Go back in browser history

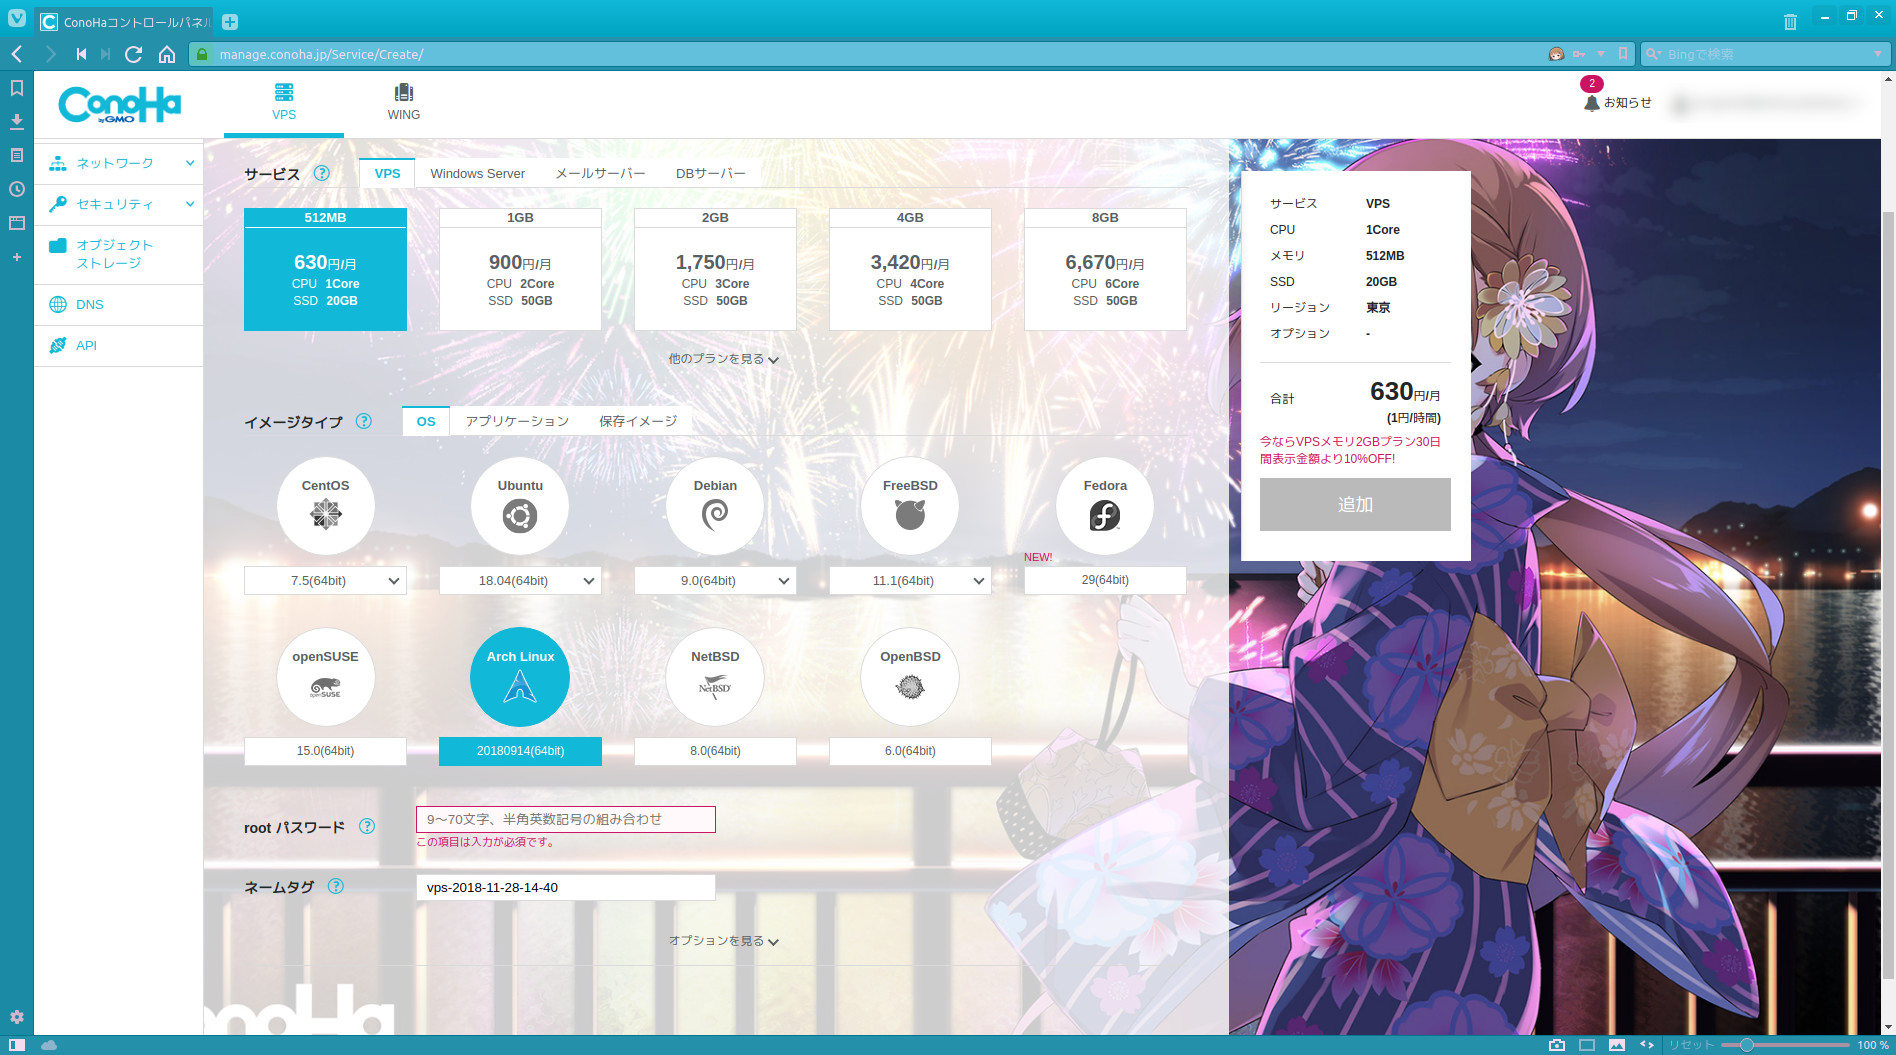17,54
